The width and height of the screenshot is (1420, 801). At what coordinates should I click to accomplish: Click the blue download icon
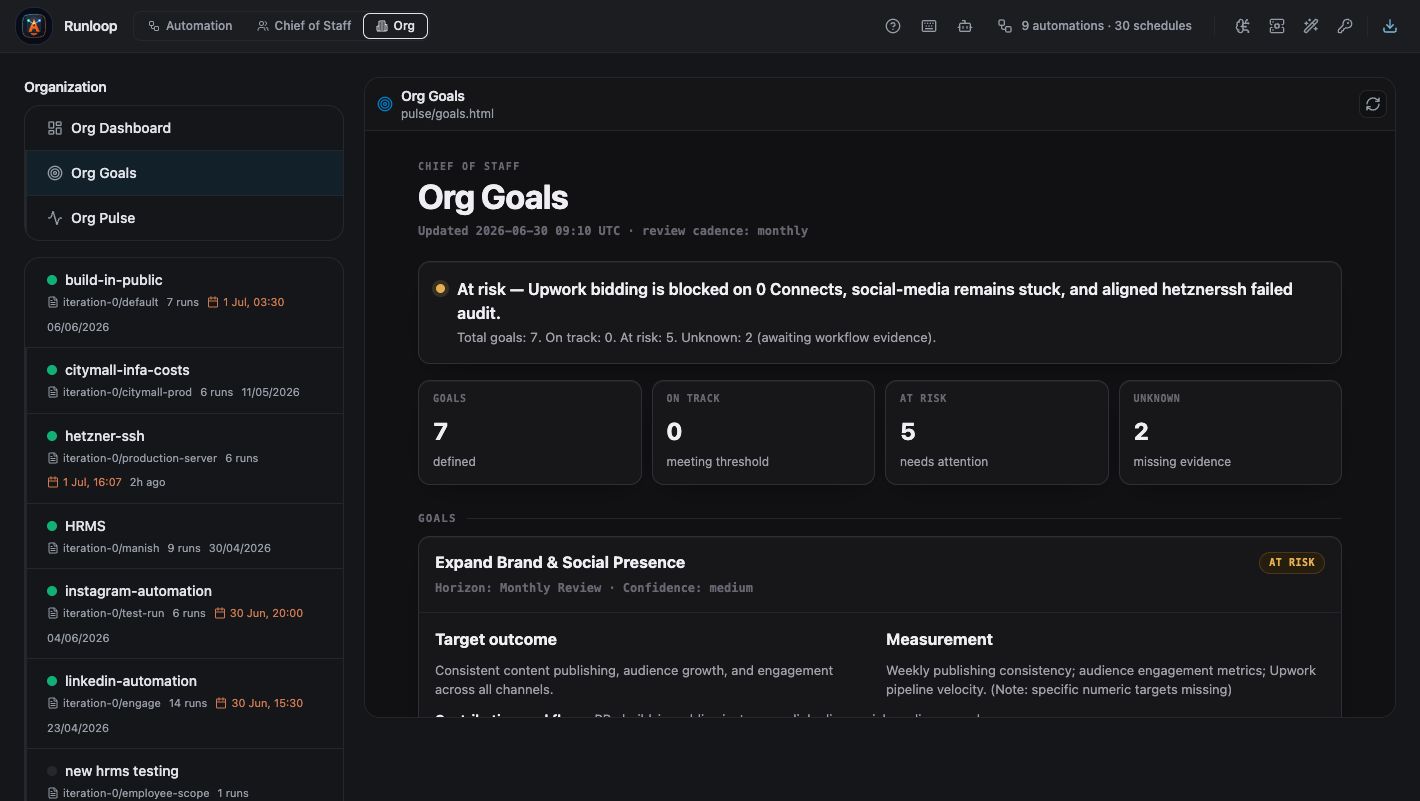coord(1390,26)
